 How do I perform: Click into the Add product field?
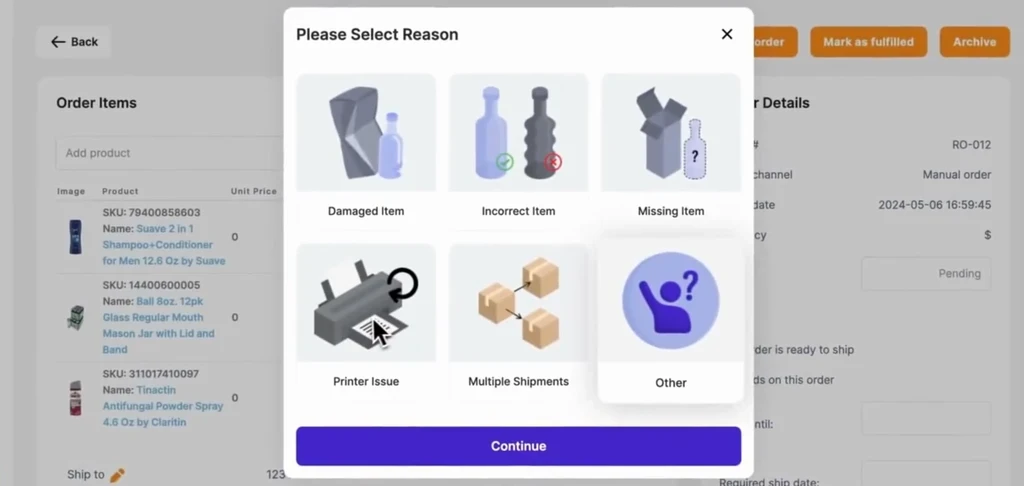[170, 153]
